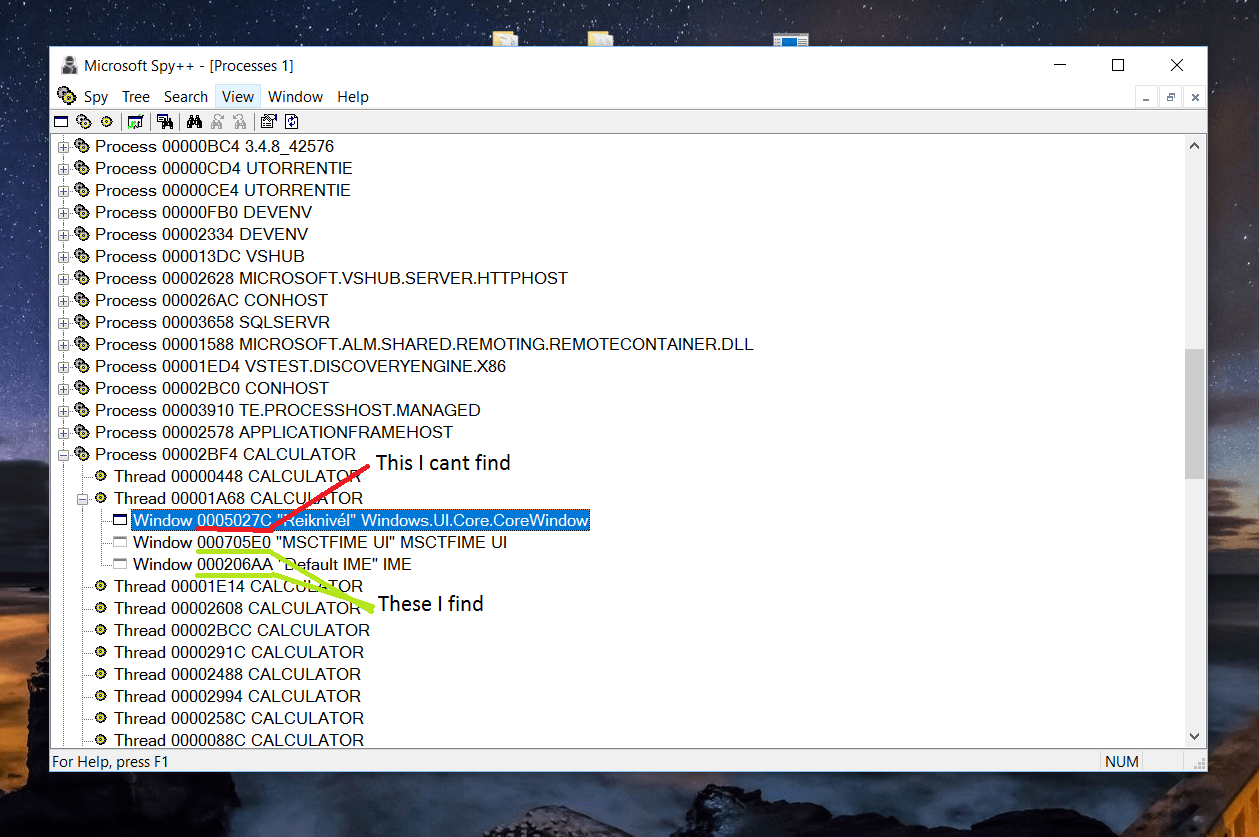Select Process 00001588 MICROSOFT.ALM.SHARED.REMOTING.REMOTECONTAINER.DLL row
The width and height of the screenshot is (1259, 837).
pyautogui.click(x=424, y=344)
